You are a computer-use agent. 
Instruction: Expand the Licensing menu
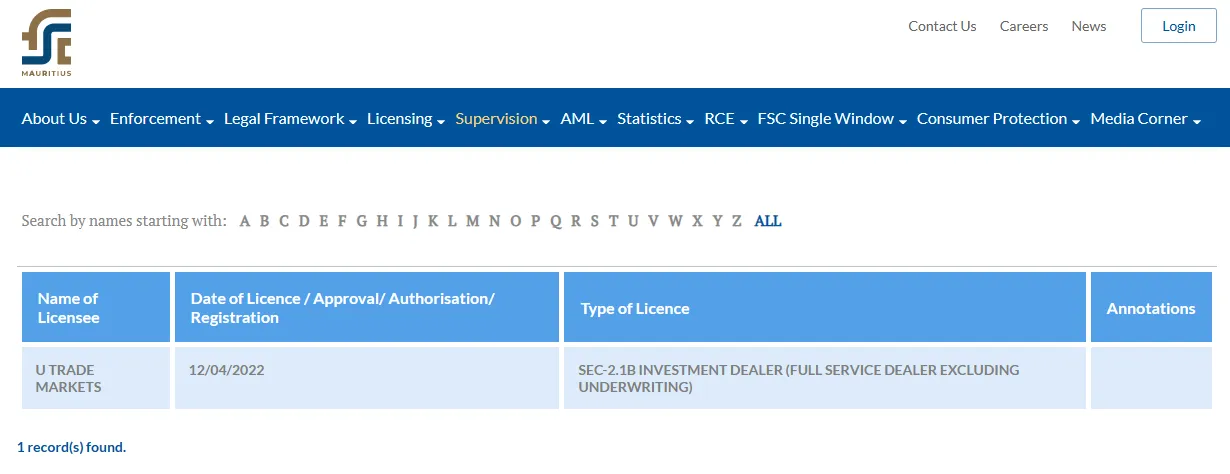point(406,119)
